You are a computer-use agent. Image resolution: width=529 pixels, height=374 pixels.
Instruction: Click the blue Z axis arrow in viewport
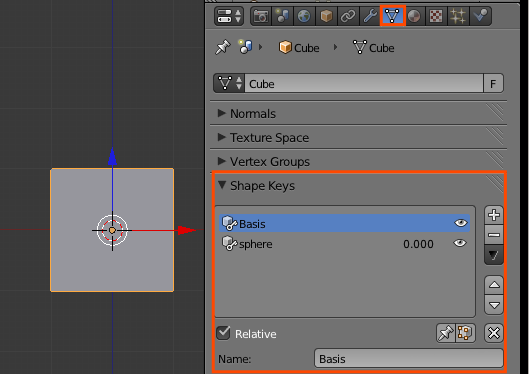point(112,157)
